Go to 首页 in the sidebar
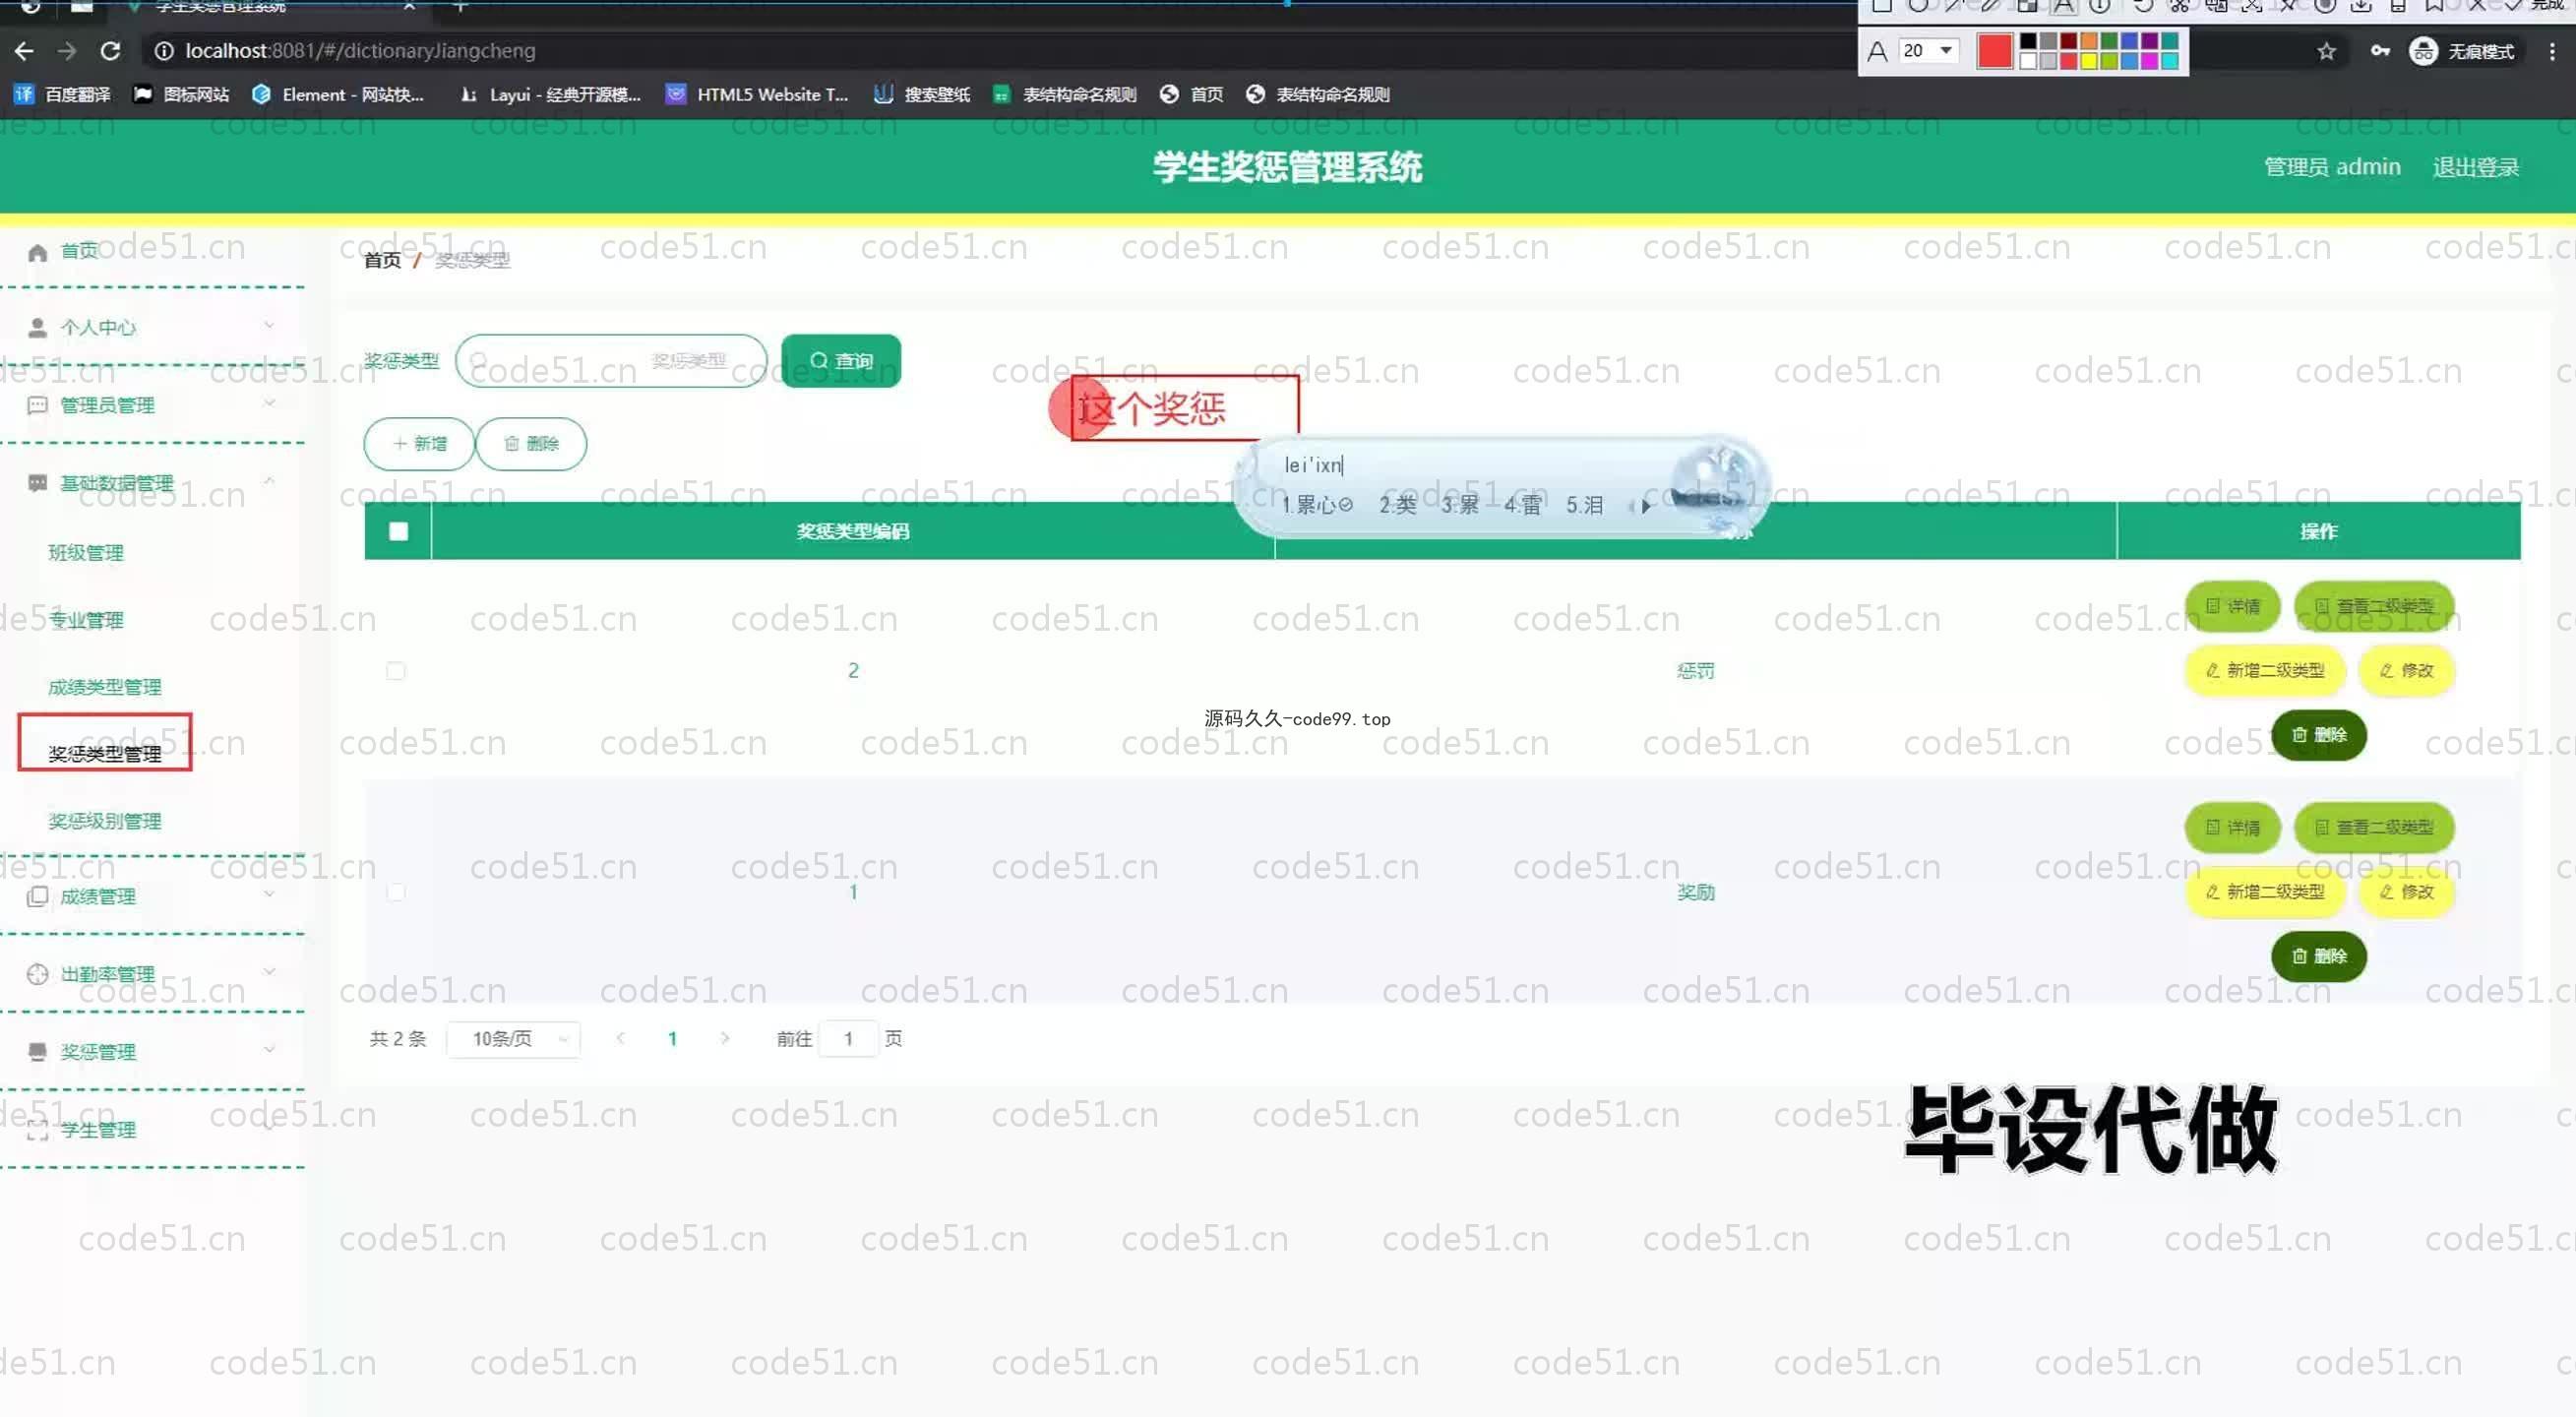Screen dimensions: 2576x1417 pos(79,251)
